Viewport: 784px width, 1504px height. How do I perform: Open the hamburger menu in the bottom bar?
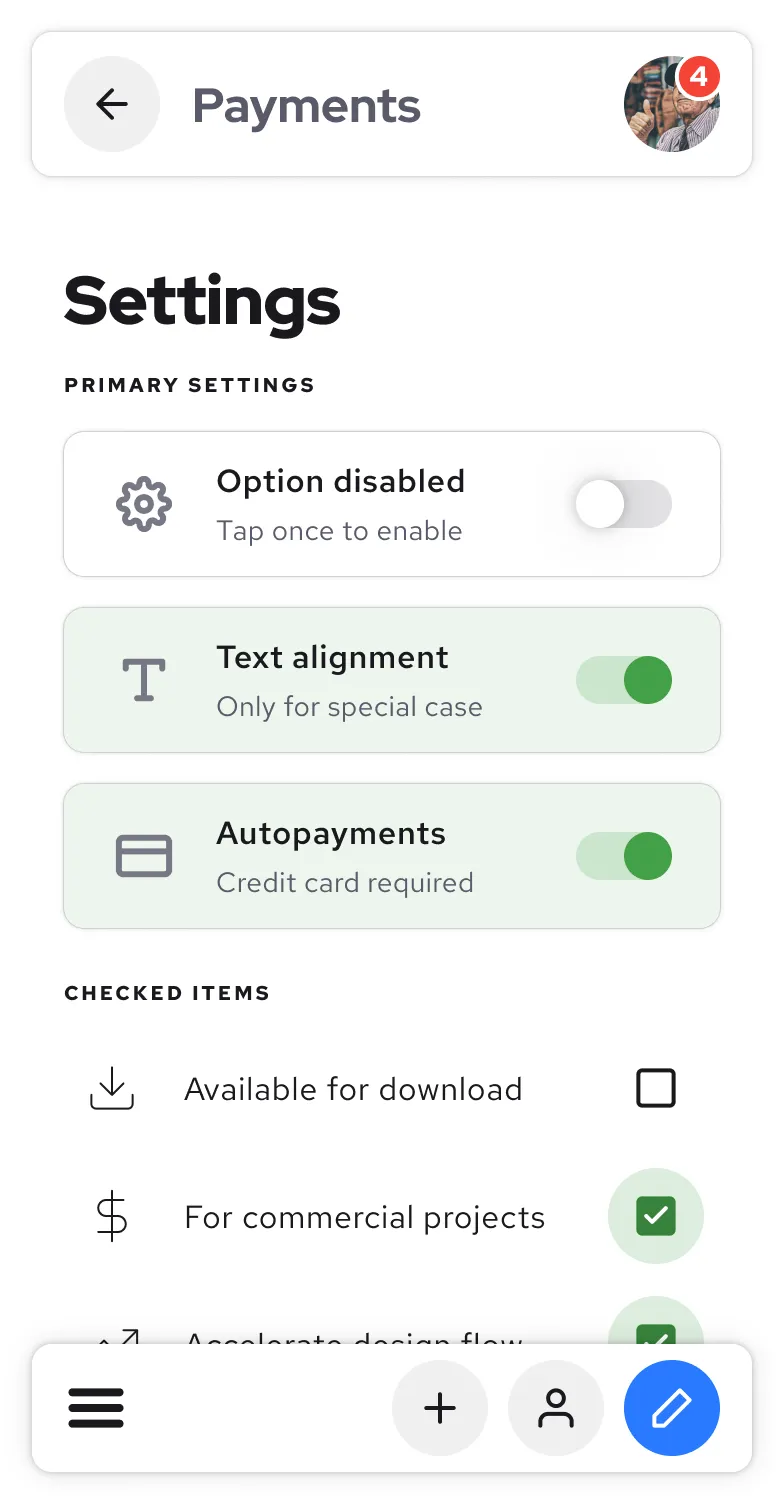coord(96,1408)
